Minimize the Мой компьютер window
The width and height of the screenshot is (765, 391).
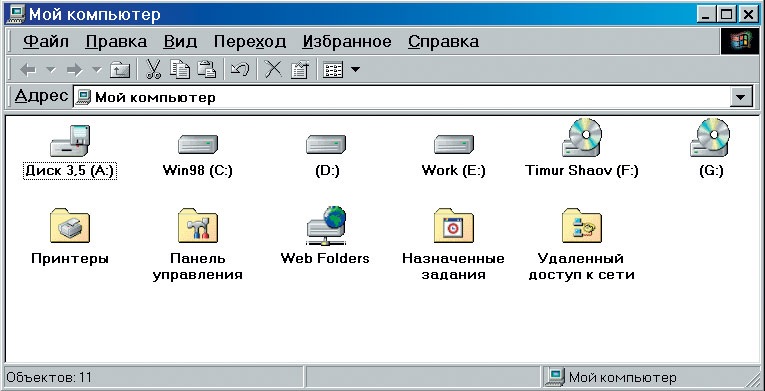(707, 15)
